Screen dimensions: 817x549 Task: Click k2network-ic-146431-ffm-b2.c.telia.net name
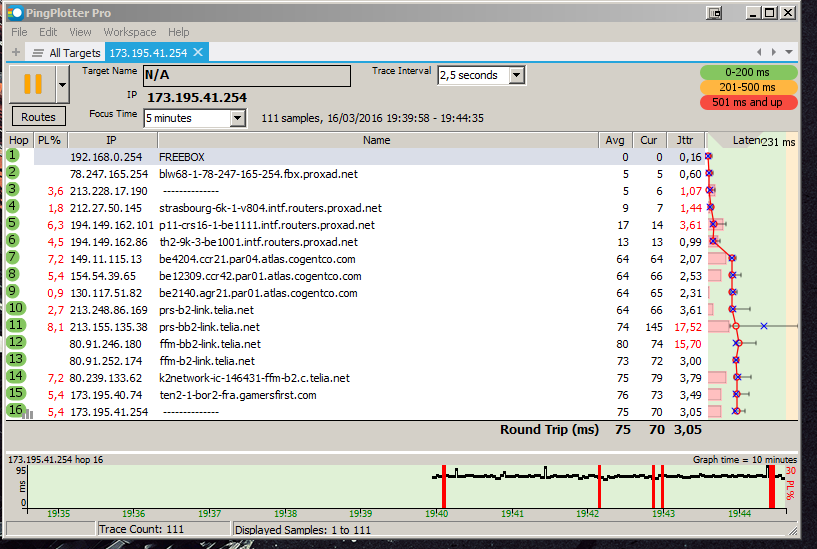(254, 378)
